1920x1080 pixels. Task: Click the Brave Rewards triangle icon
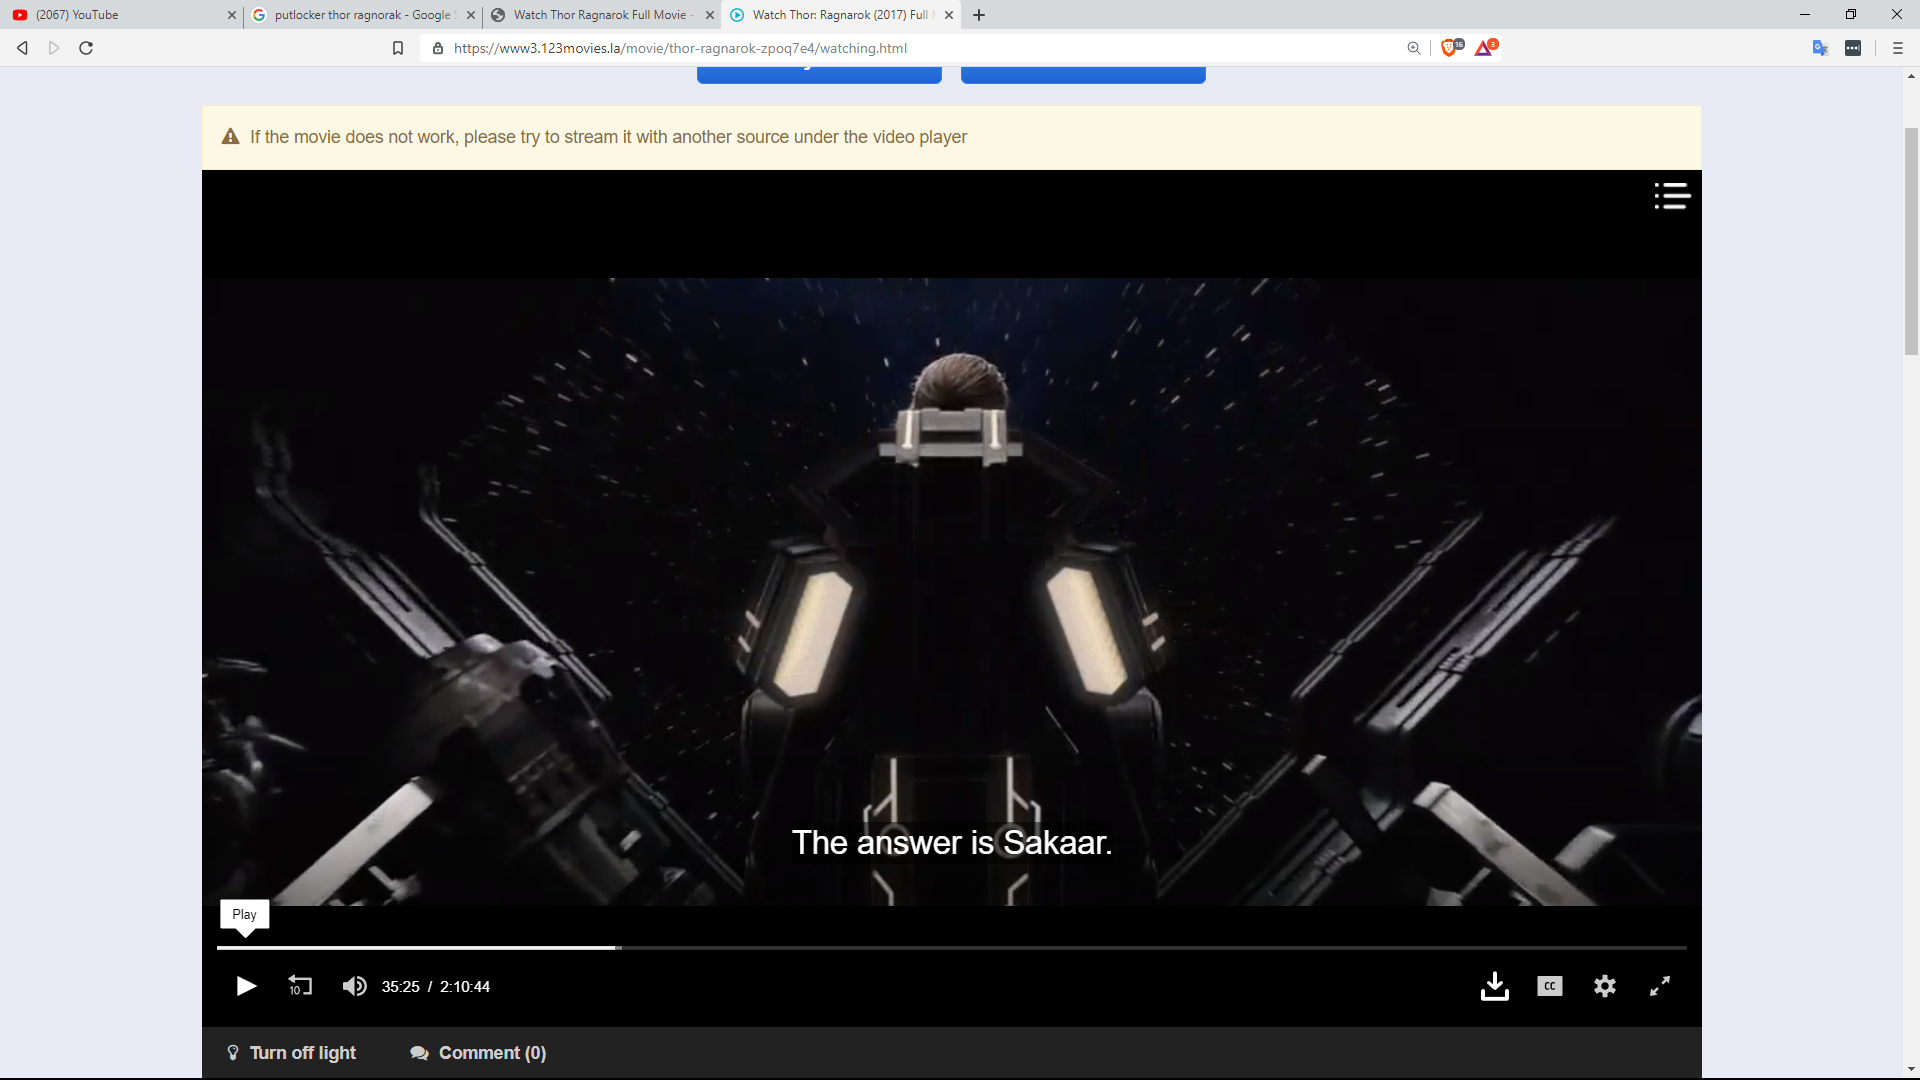click(x=1484, y=48)
